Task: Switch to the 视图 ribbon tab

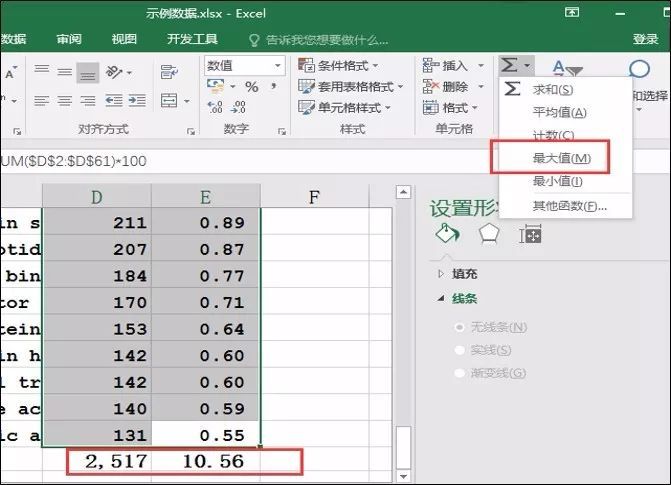Action: click(124, 39)
